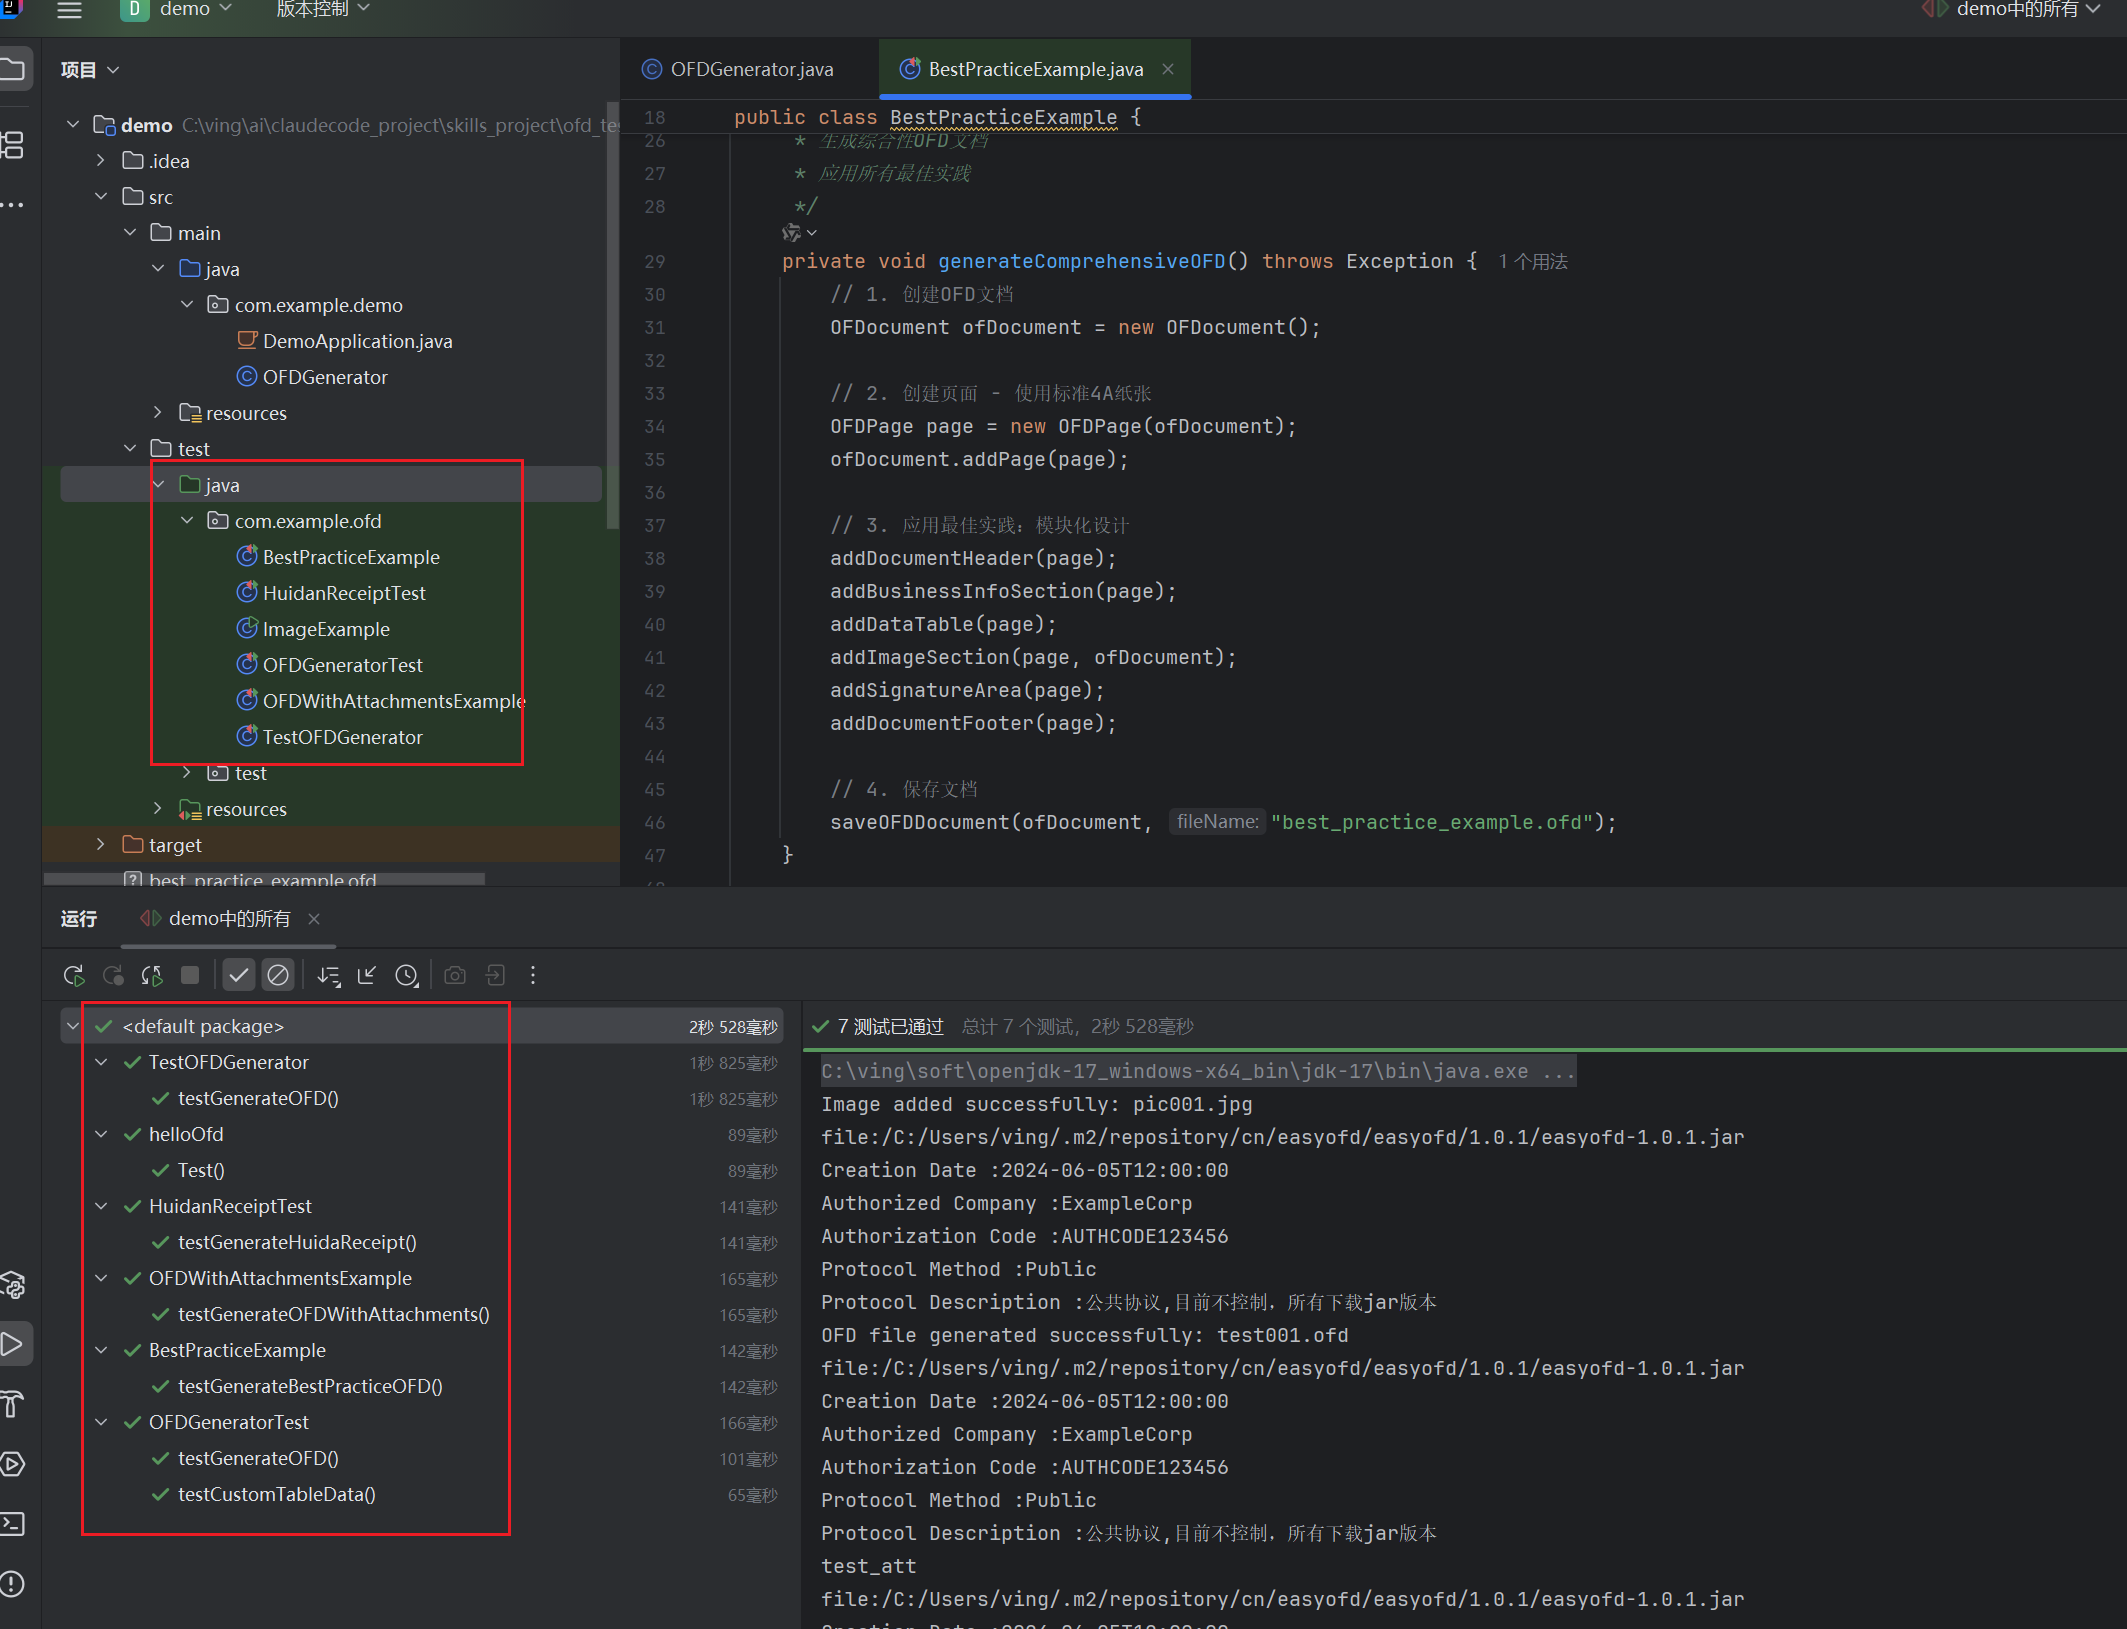Screen dimensions: 2127x1629
Task: Click the Rerun tests icon
Action: (74, 975)
